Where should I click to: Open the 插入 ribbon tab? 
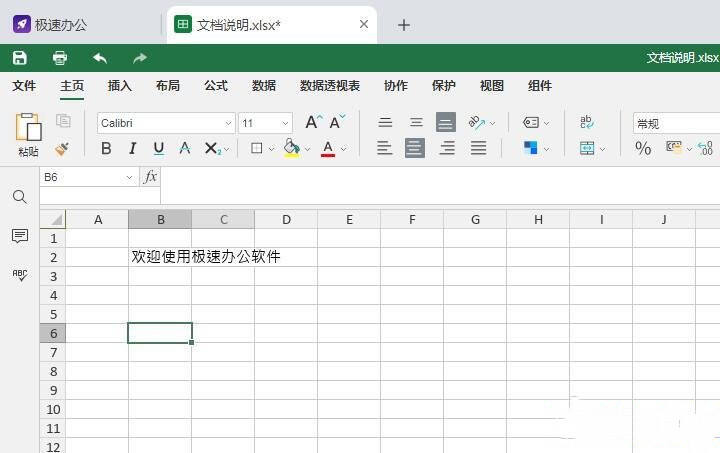click(119, 86)
